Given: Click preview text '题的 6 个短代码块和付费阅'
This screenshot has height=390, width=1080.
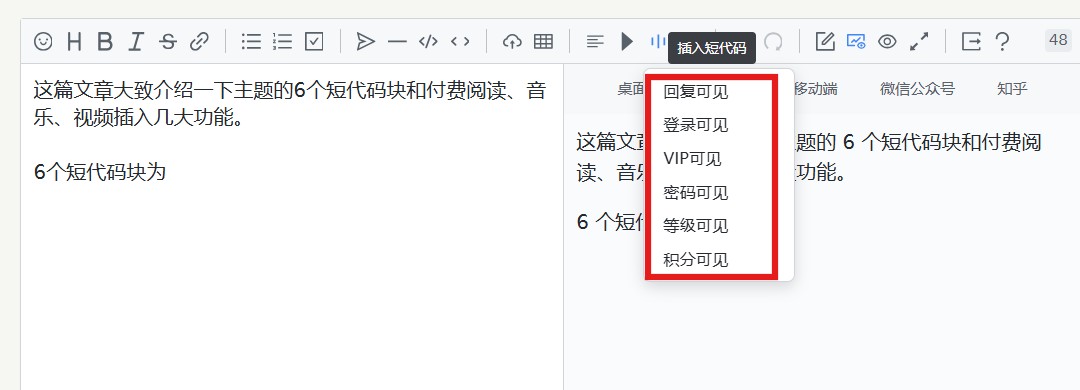Looking at the screenshot, I should pyautogui.click(x=920, y=143).
